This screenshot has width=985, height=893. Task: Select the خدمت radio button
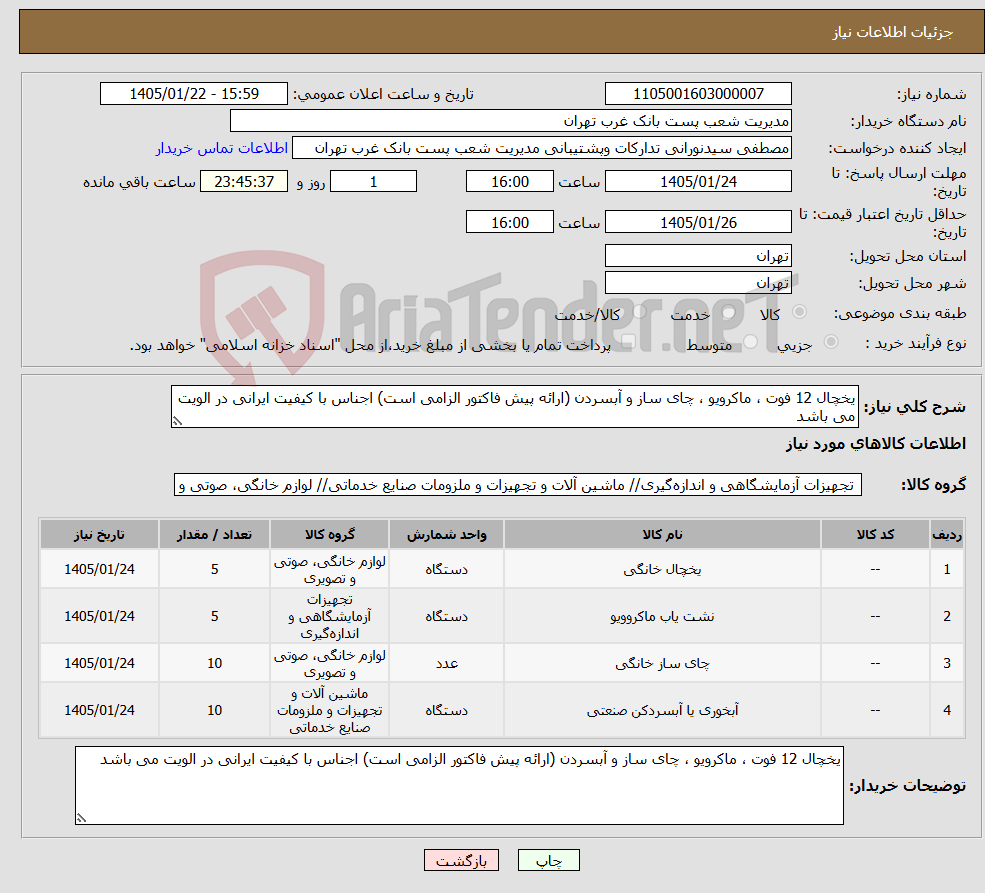(728, 311)
